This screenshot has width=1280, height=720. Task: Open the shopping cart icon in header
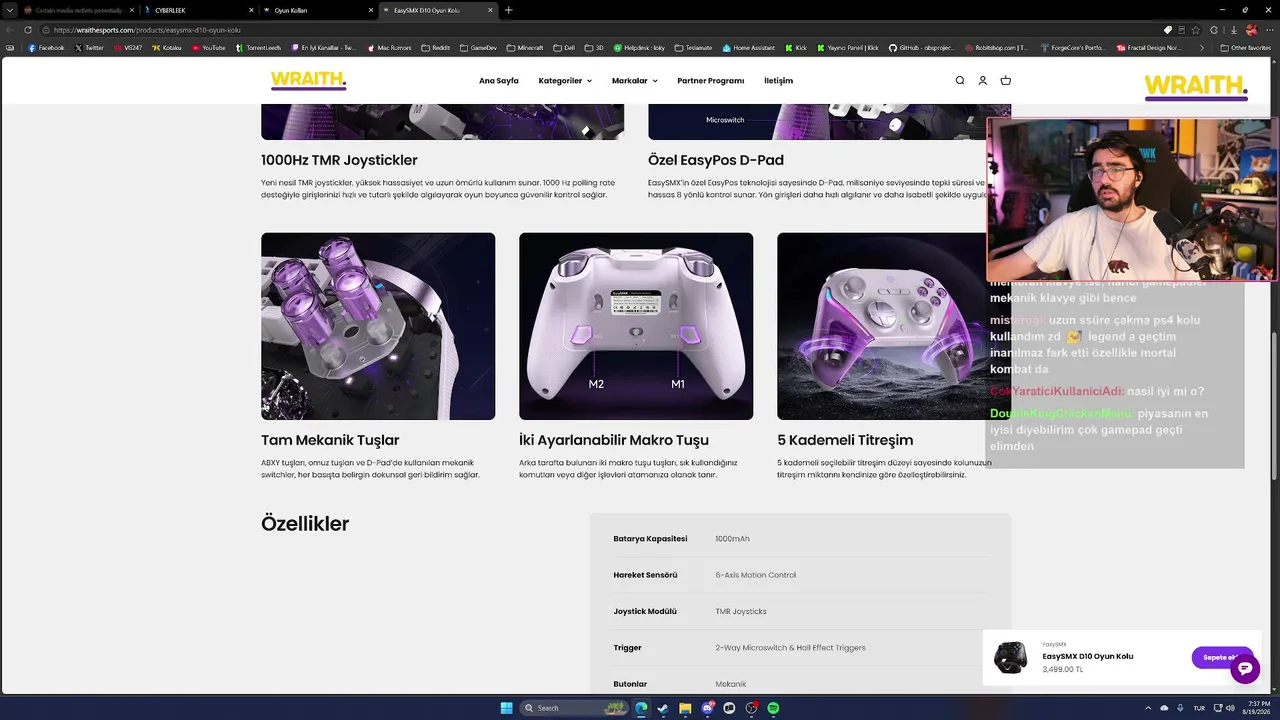(1006, 81)
